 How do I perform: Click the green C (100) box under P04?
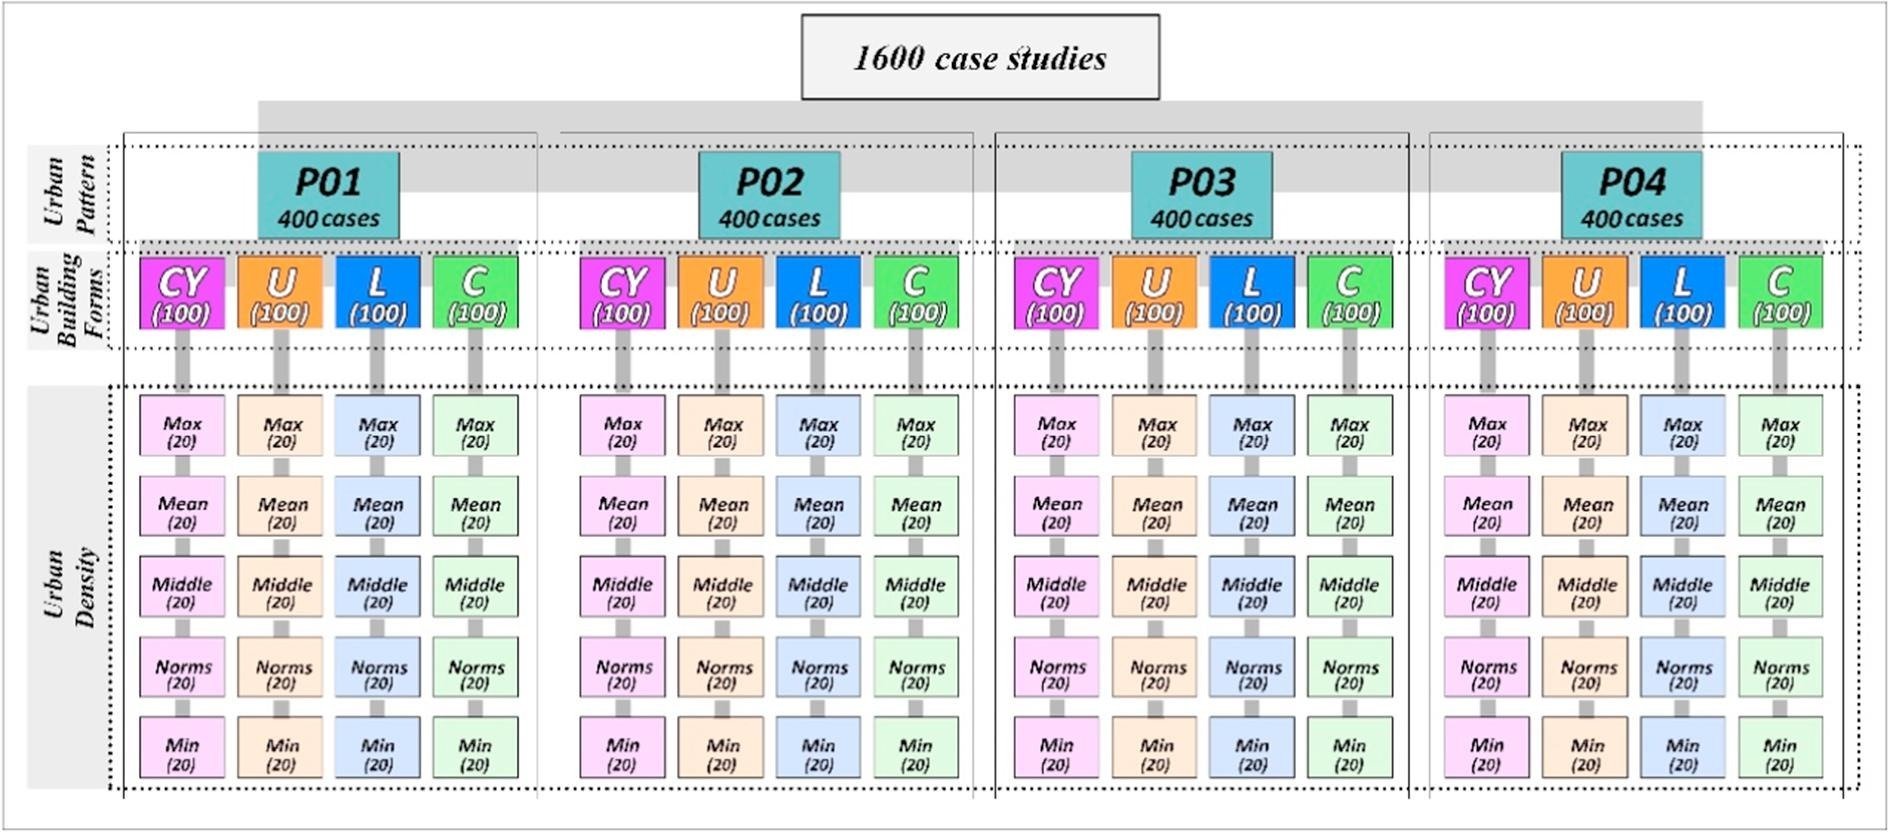coord(1780,293)
